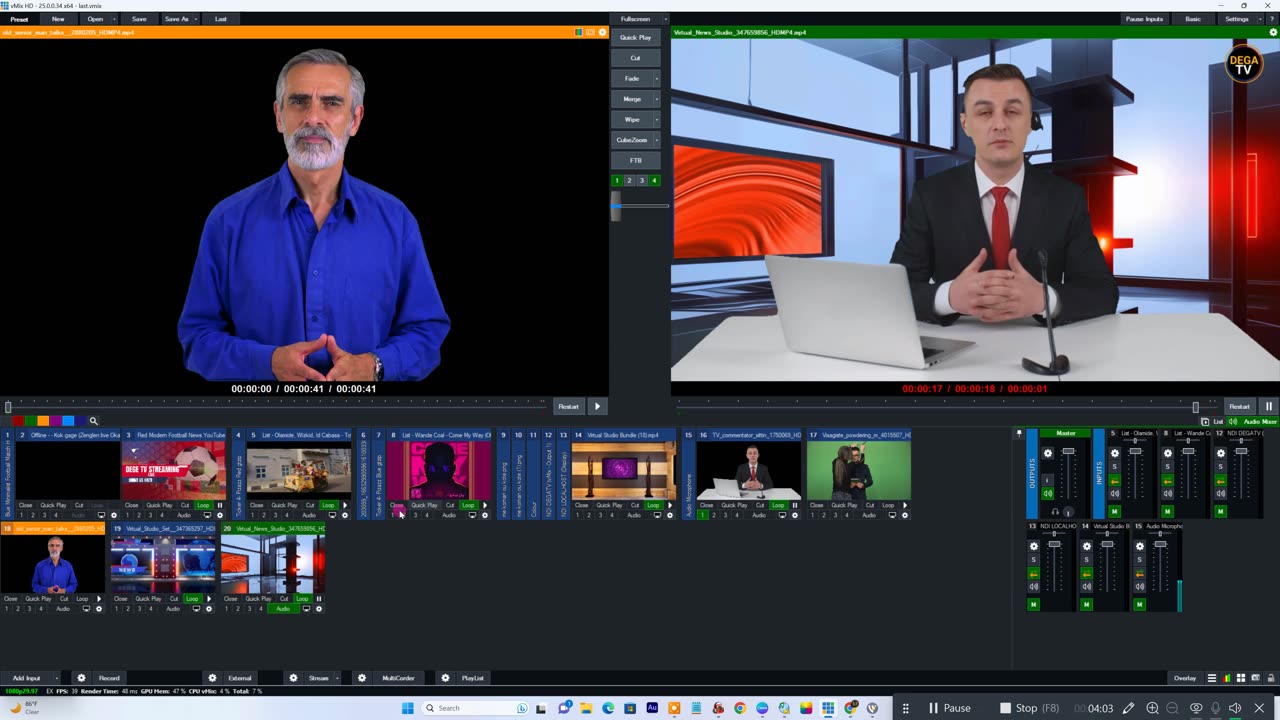Toggle Loop on input 19 Virtual_Studio_Set tile
Screen dimensions: 1280x720
(x=192, y=599)
